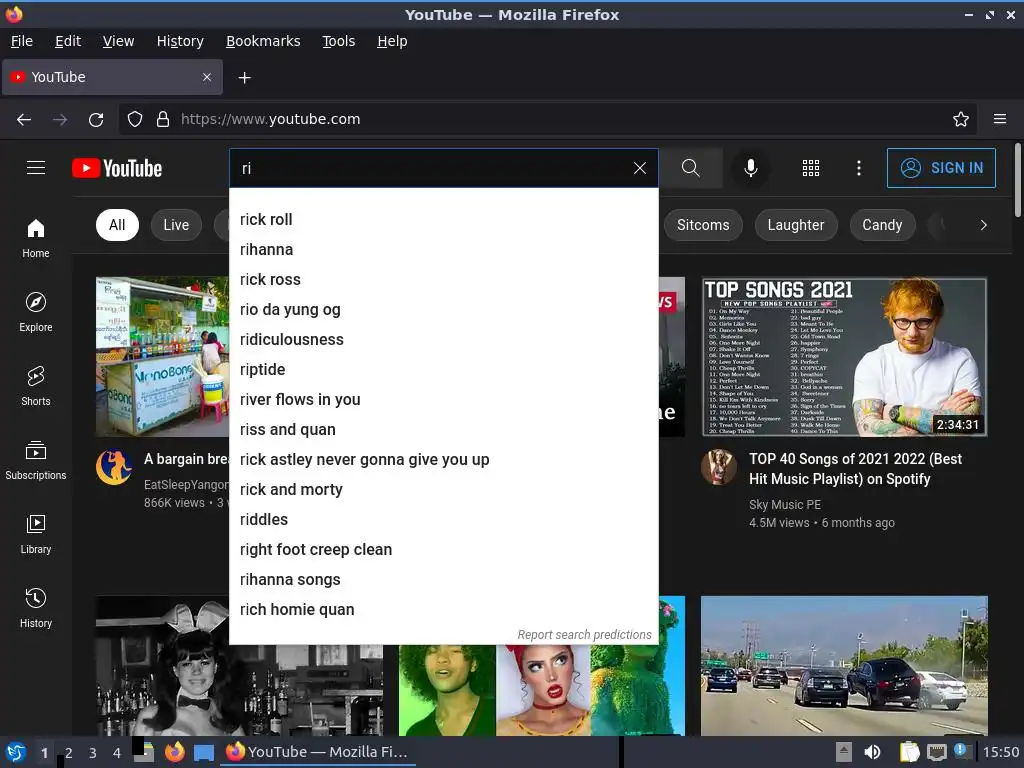
Task: Select the Live filter chip
Action: (x=176, y=225)
